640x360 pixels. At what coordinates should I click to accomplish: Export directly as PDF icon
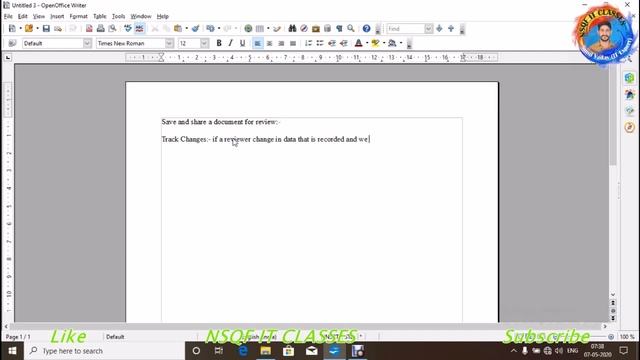[89, 29]
